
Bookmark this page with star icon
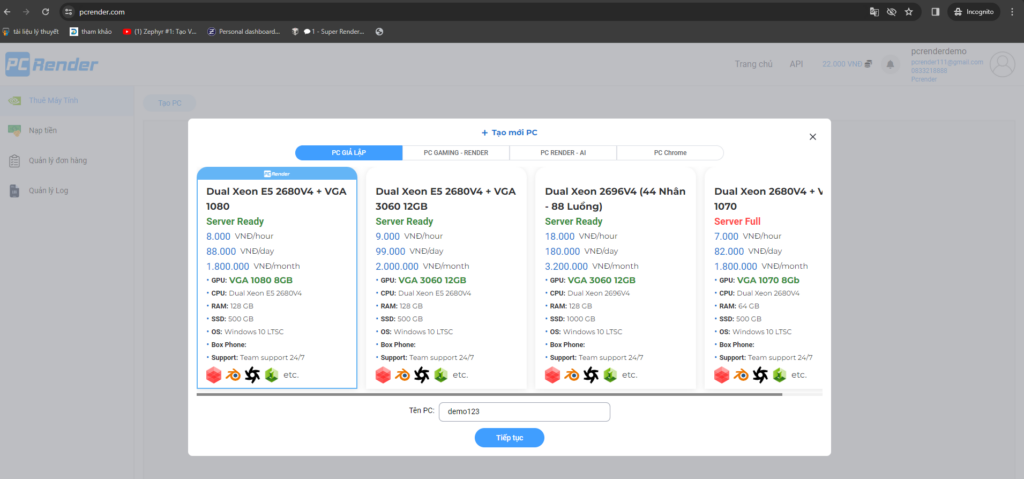(x=908, y=12)
